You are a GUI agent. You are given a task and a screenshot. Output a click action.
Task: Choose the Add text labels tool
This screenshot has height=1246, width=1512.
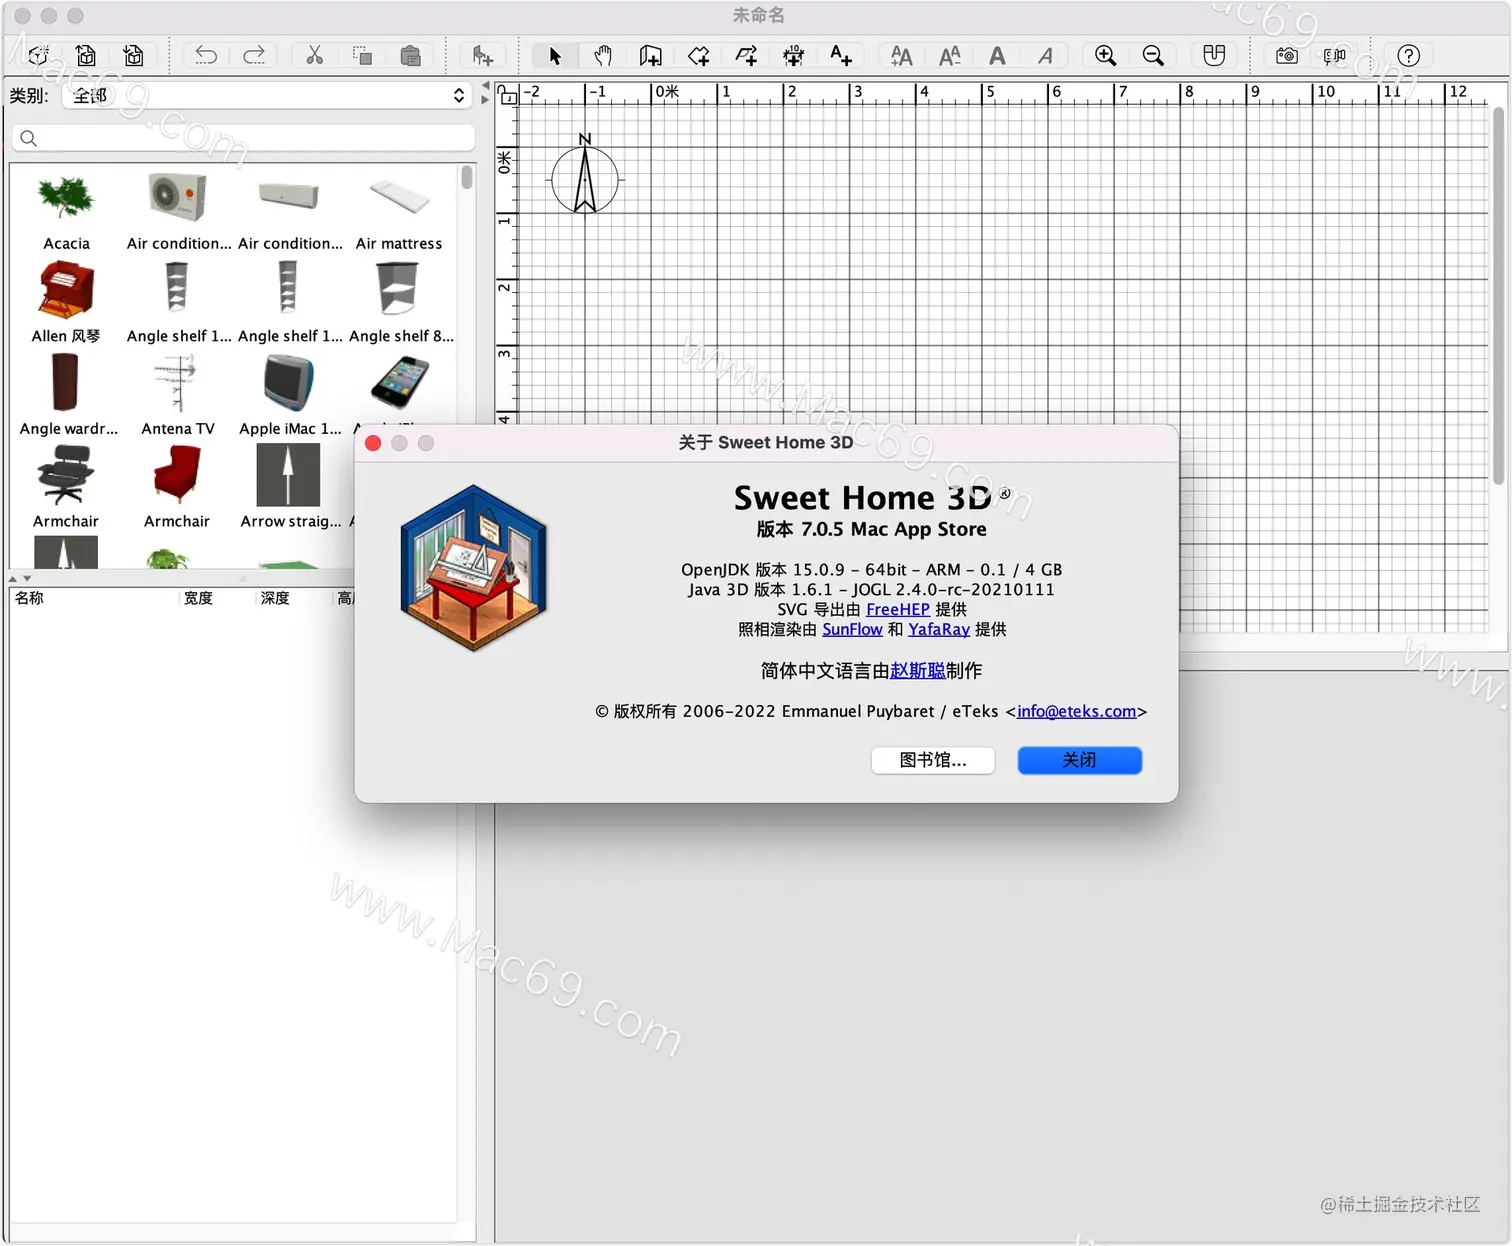(x=841, y=56)
